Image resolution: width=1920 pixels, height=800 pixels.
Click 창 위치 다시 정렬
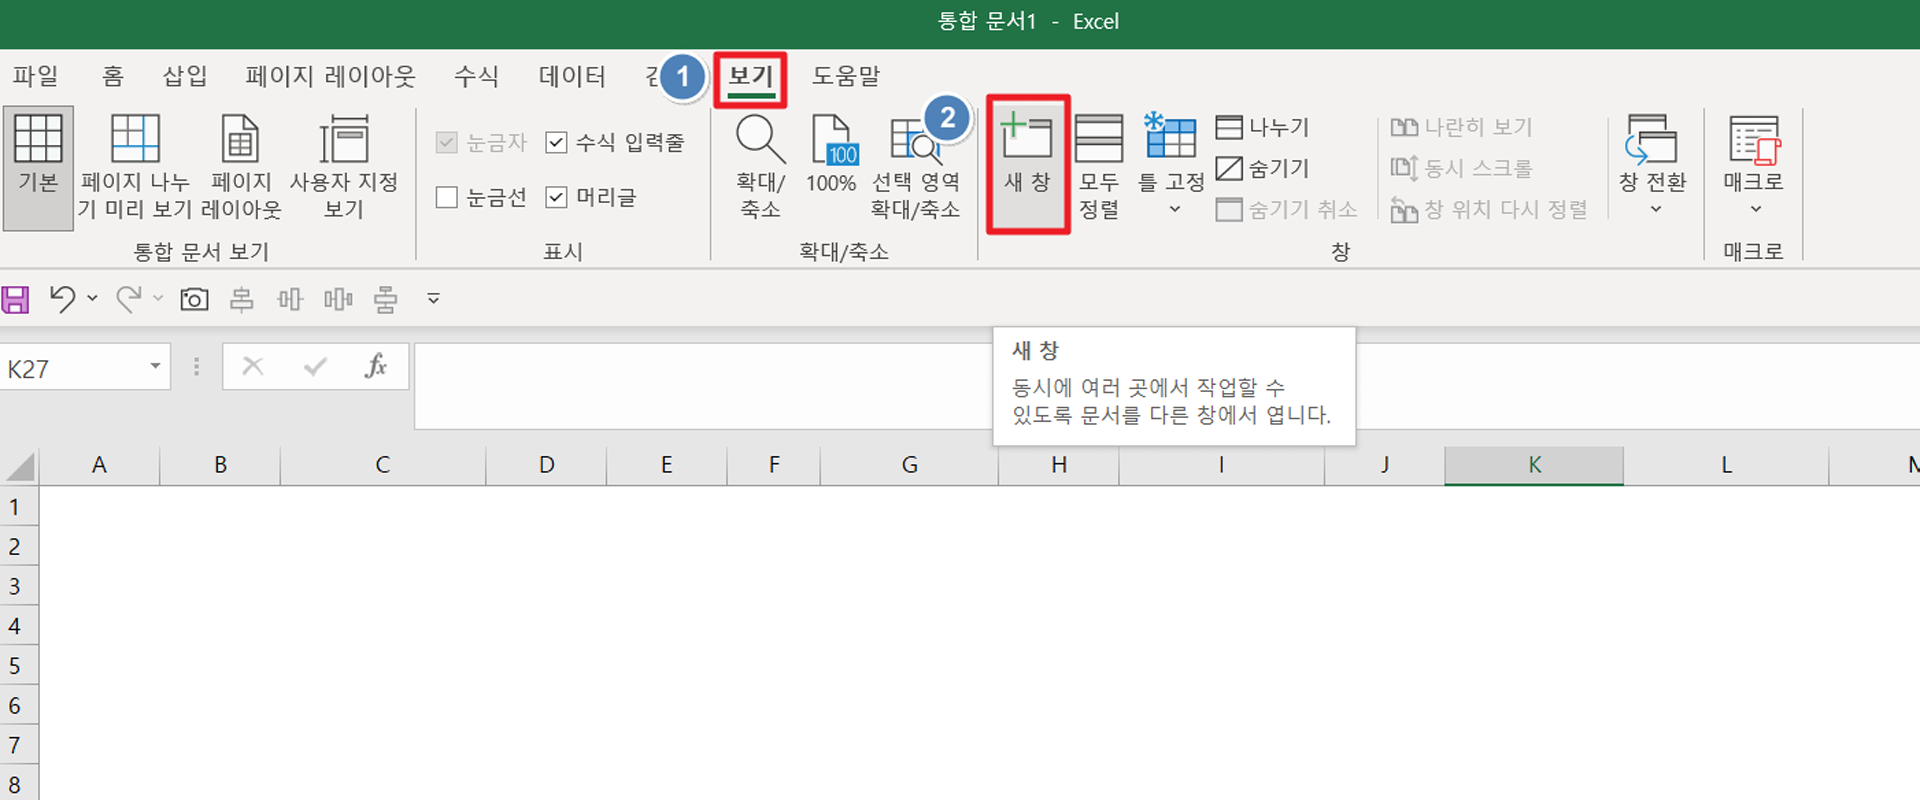coord(1489,209)
